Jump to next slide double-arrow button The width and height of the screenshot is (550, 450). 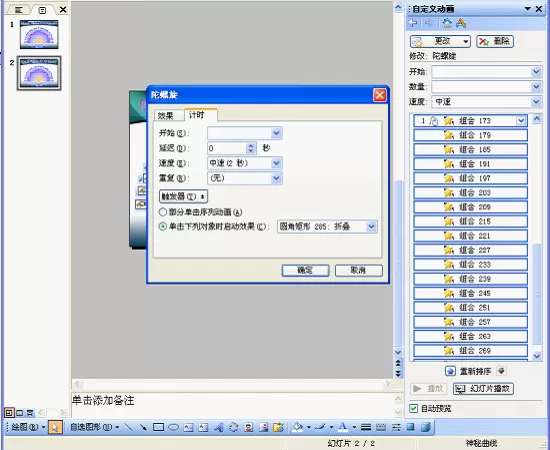click(x=398, y=374)
